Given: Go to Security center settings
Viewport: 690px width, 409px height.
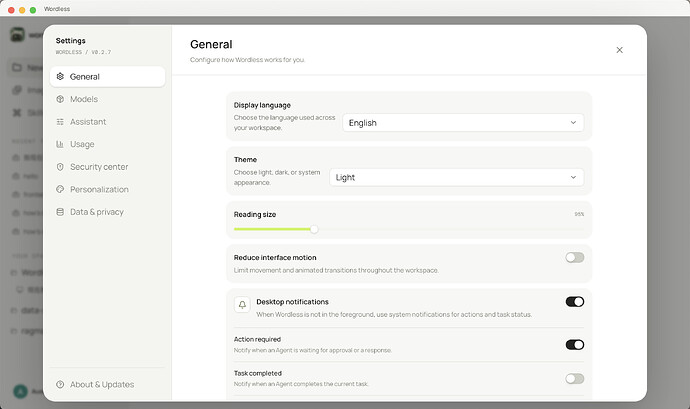Looking at the screenshot, I should (x=107, y=167).
